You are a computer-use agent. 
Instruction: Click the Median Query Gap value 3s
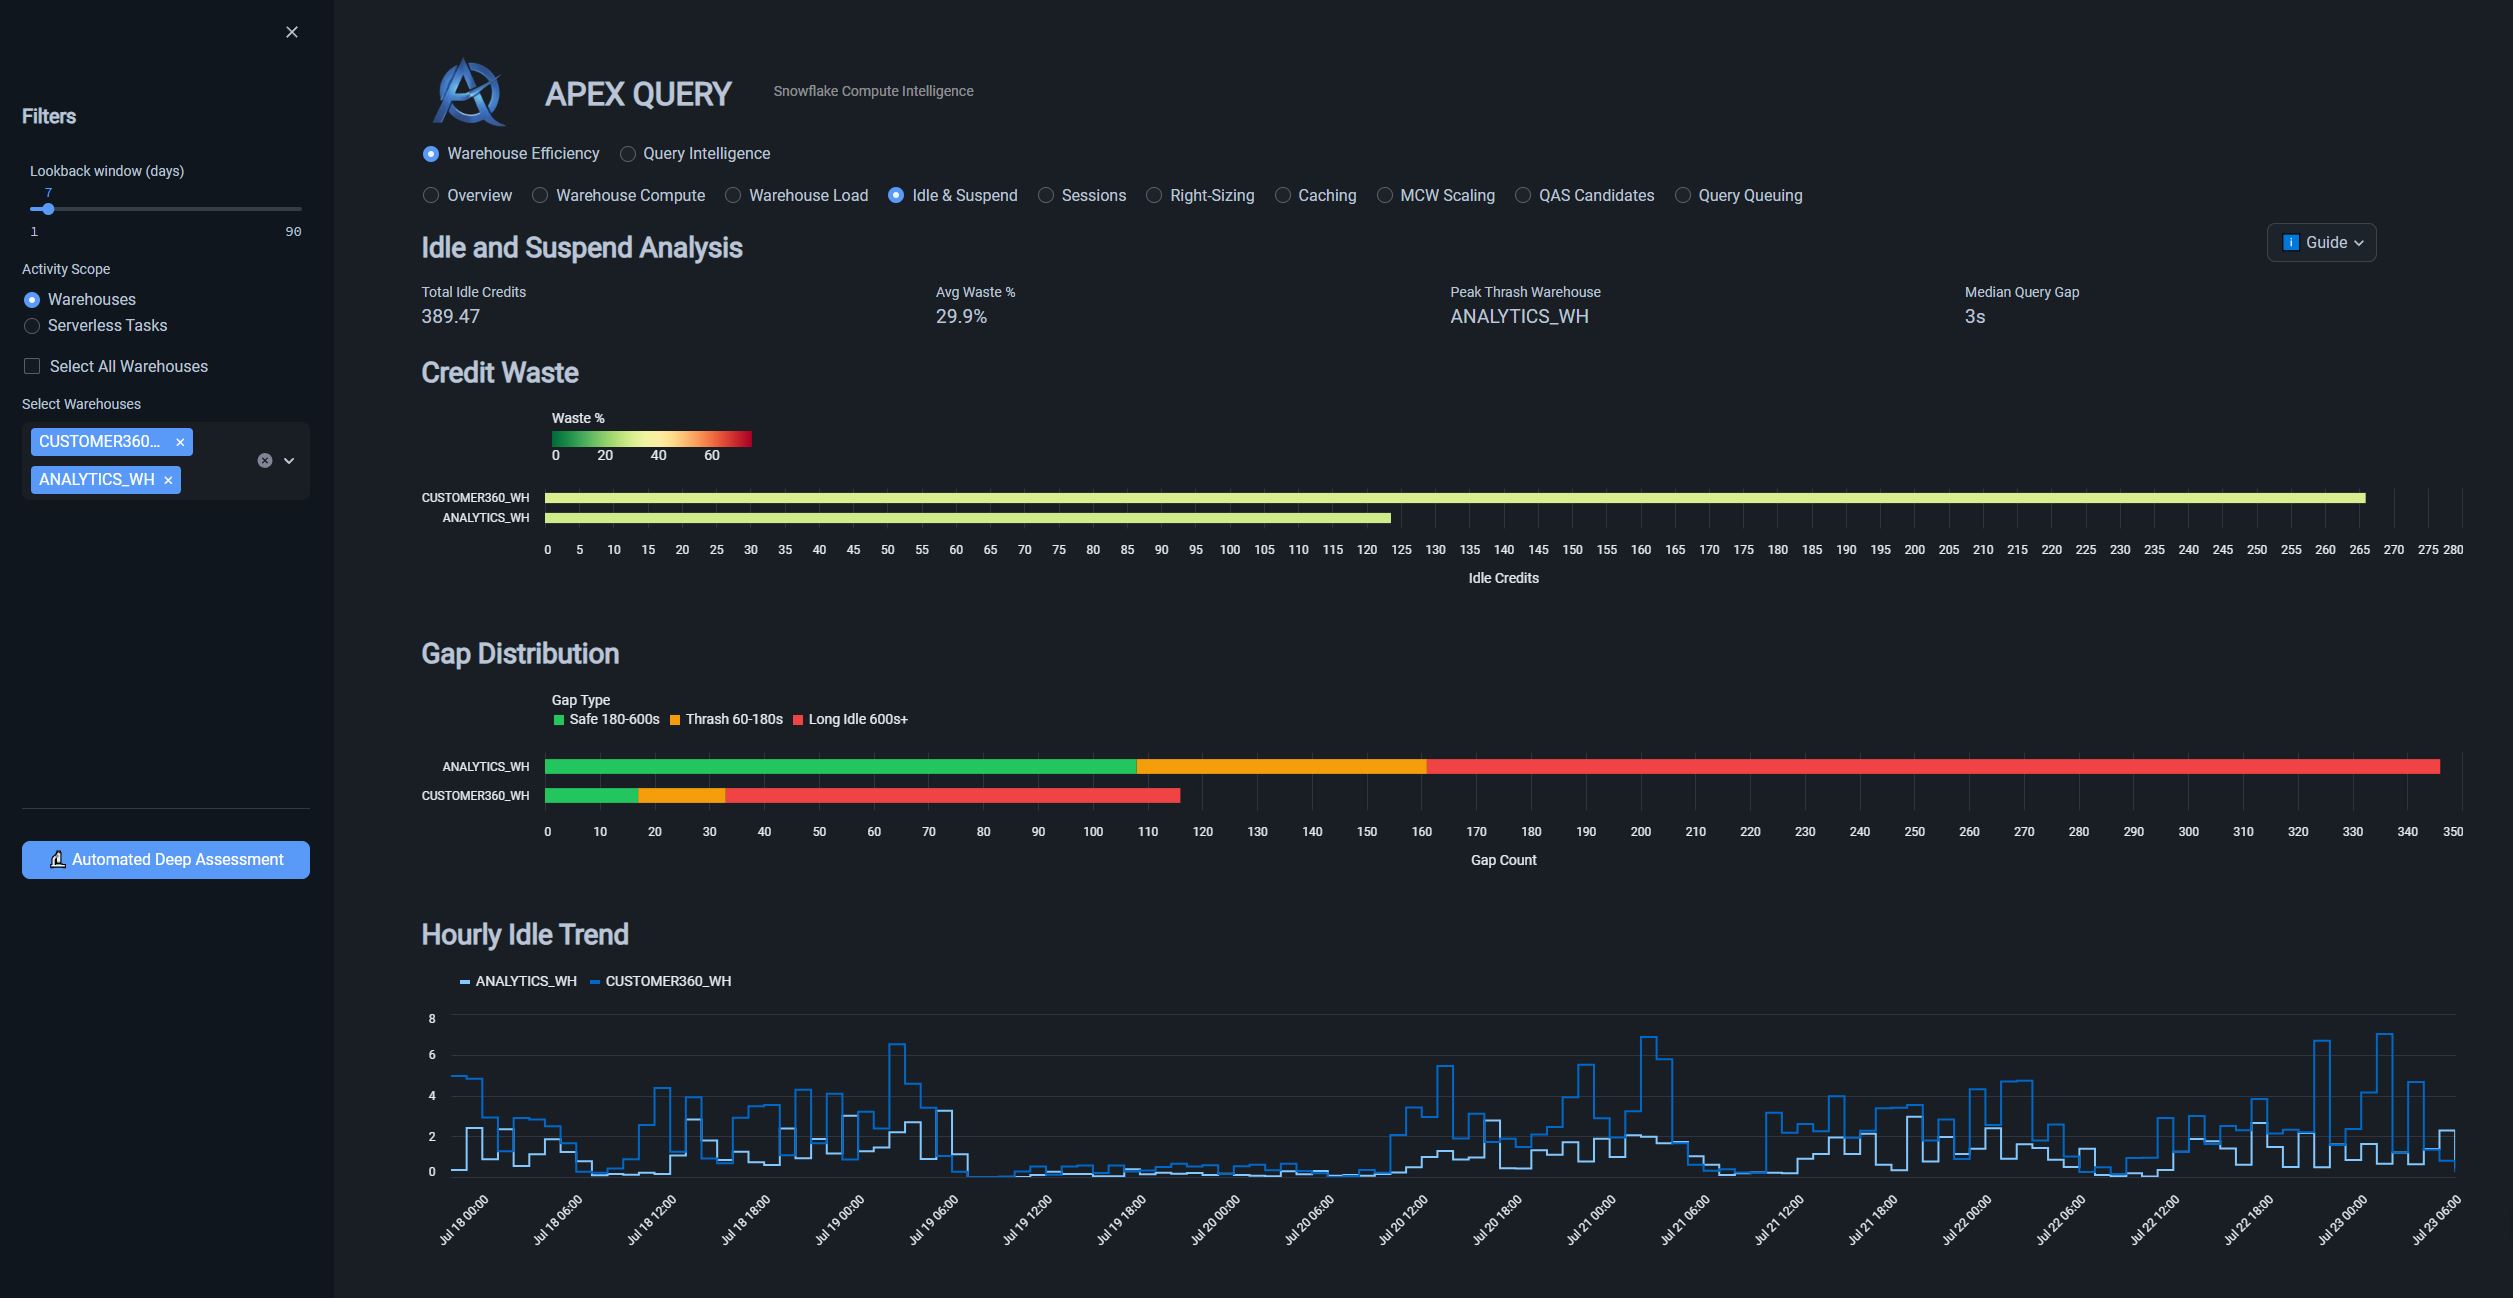tap(1975, 317)
